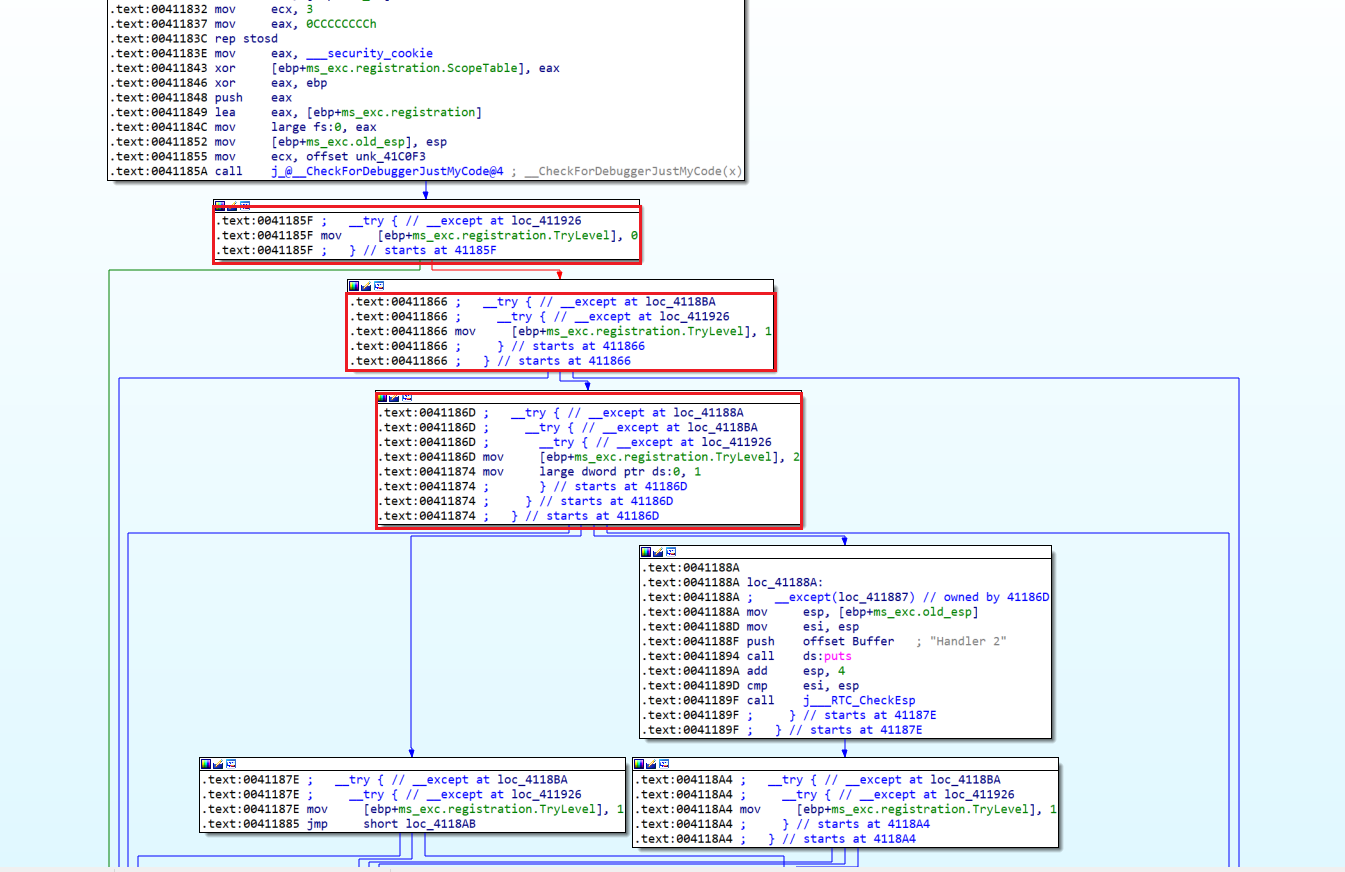Click the color icon on block 004118A4

[x=640, y=764]
